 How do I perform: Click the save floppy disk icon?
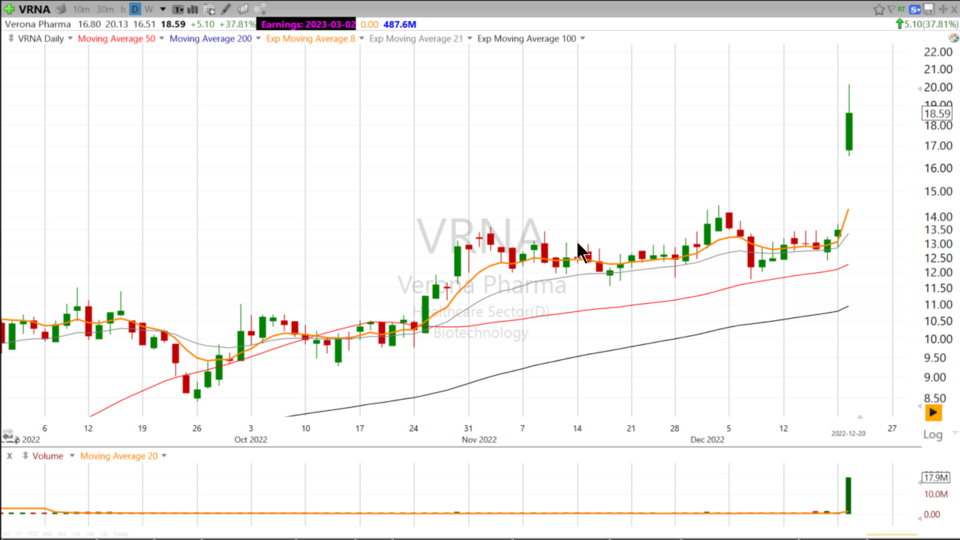click(x=929, y=9)
